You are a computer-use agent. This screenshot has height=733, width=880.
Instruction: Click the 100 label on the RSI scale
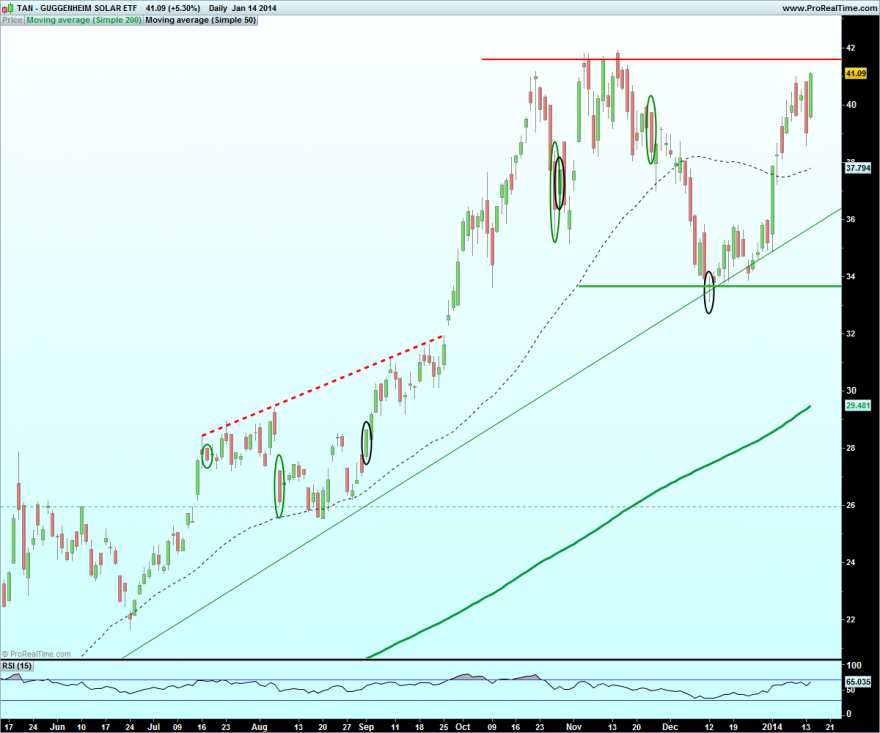click(854, 665)
